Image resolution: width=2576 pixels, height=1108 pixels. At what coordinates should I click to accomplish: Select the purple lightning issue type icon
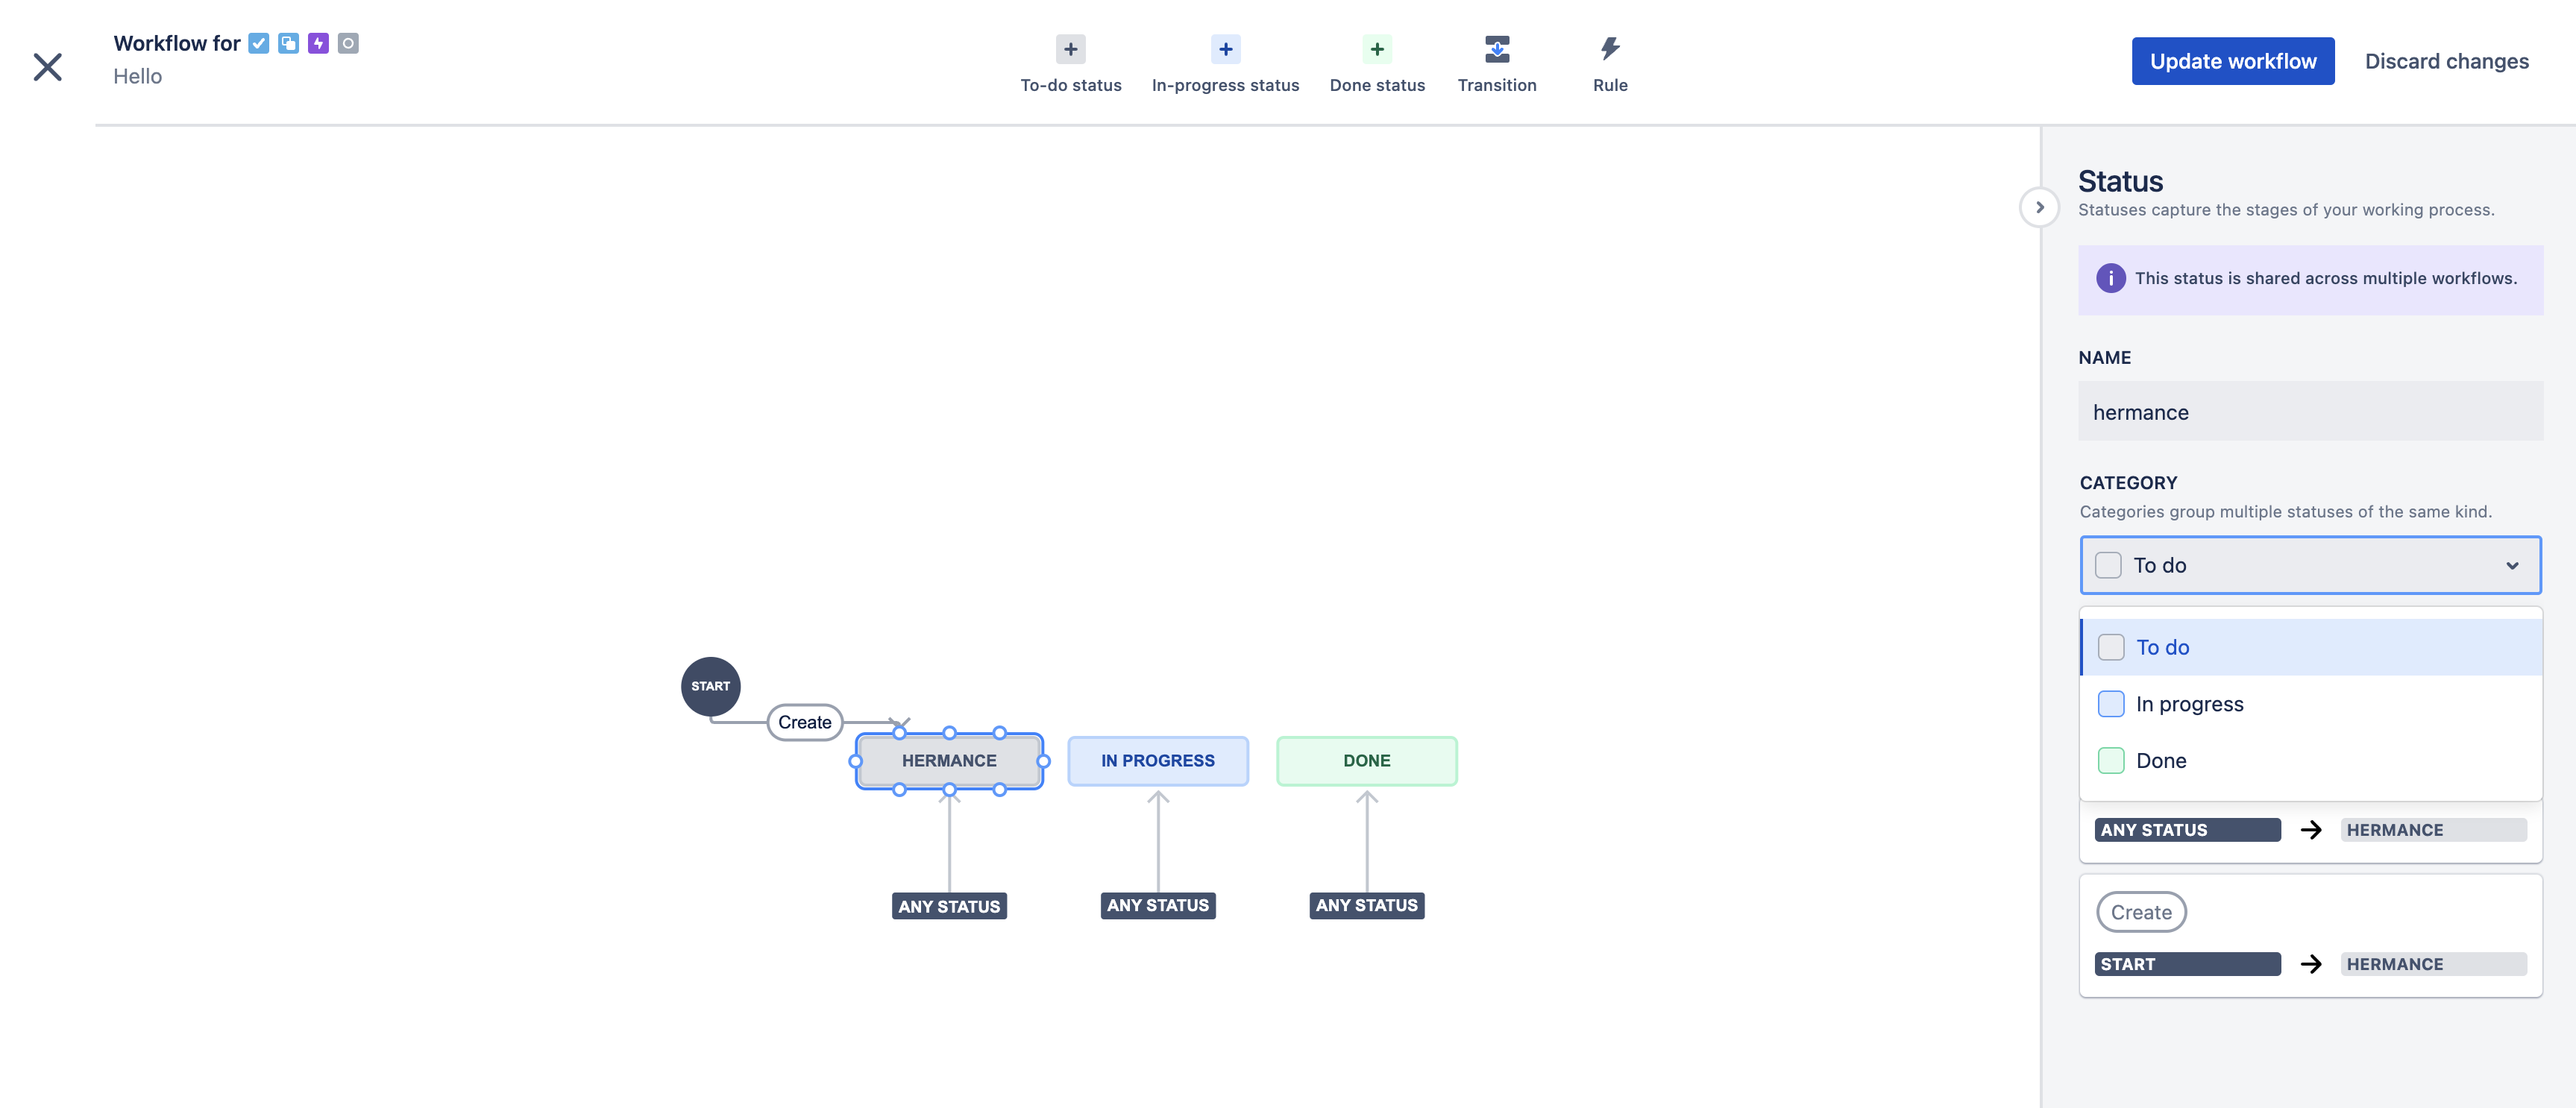coord(318,43)
